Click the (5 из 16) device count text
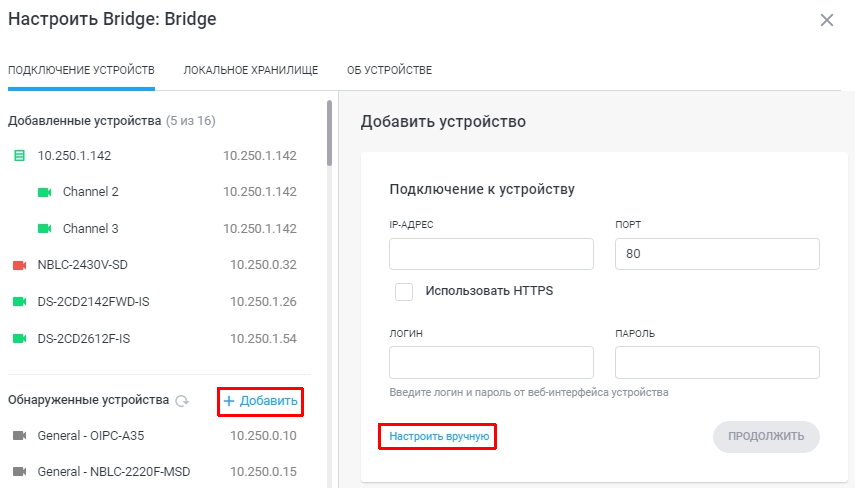 (x=191, y=121)
